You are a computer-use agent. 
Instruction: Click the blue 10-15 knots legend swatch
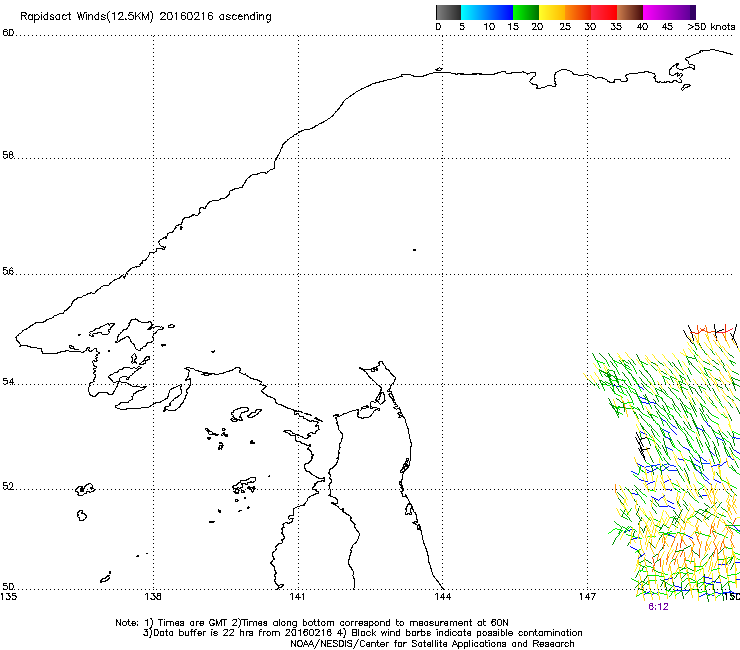[x=500, y=12]
